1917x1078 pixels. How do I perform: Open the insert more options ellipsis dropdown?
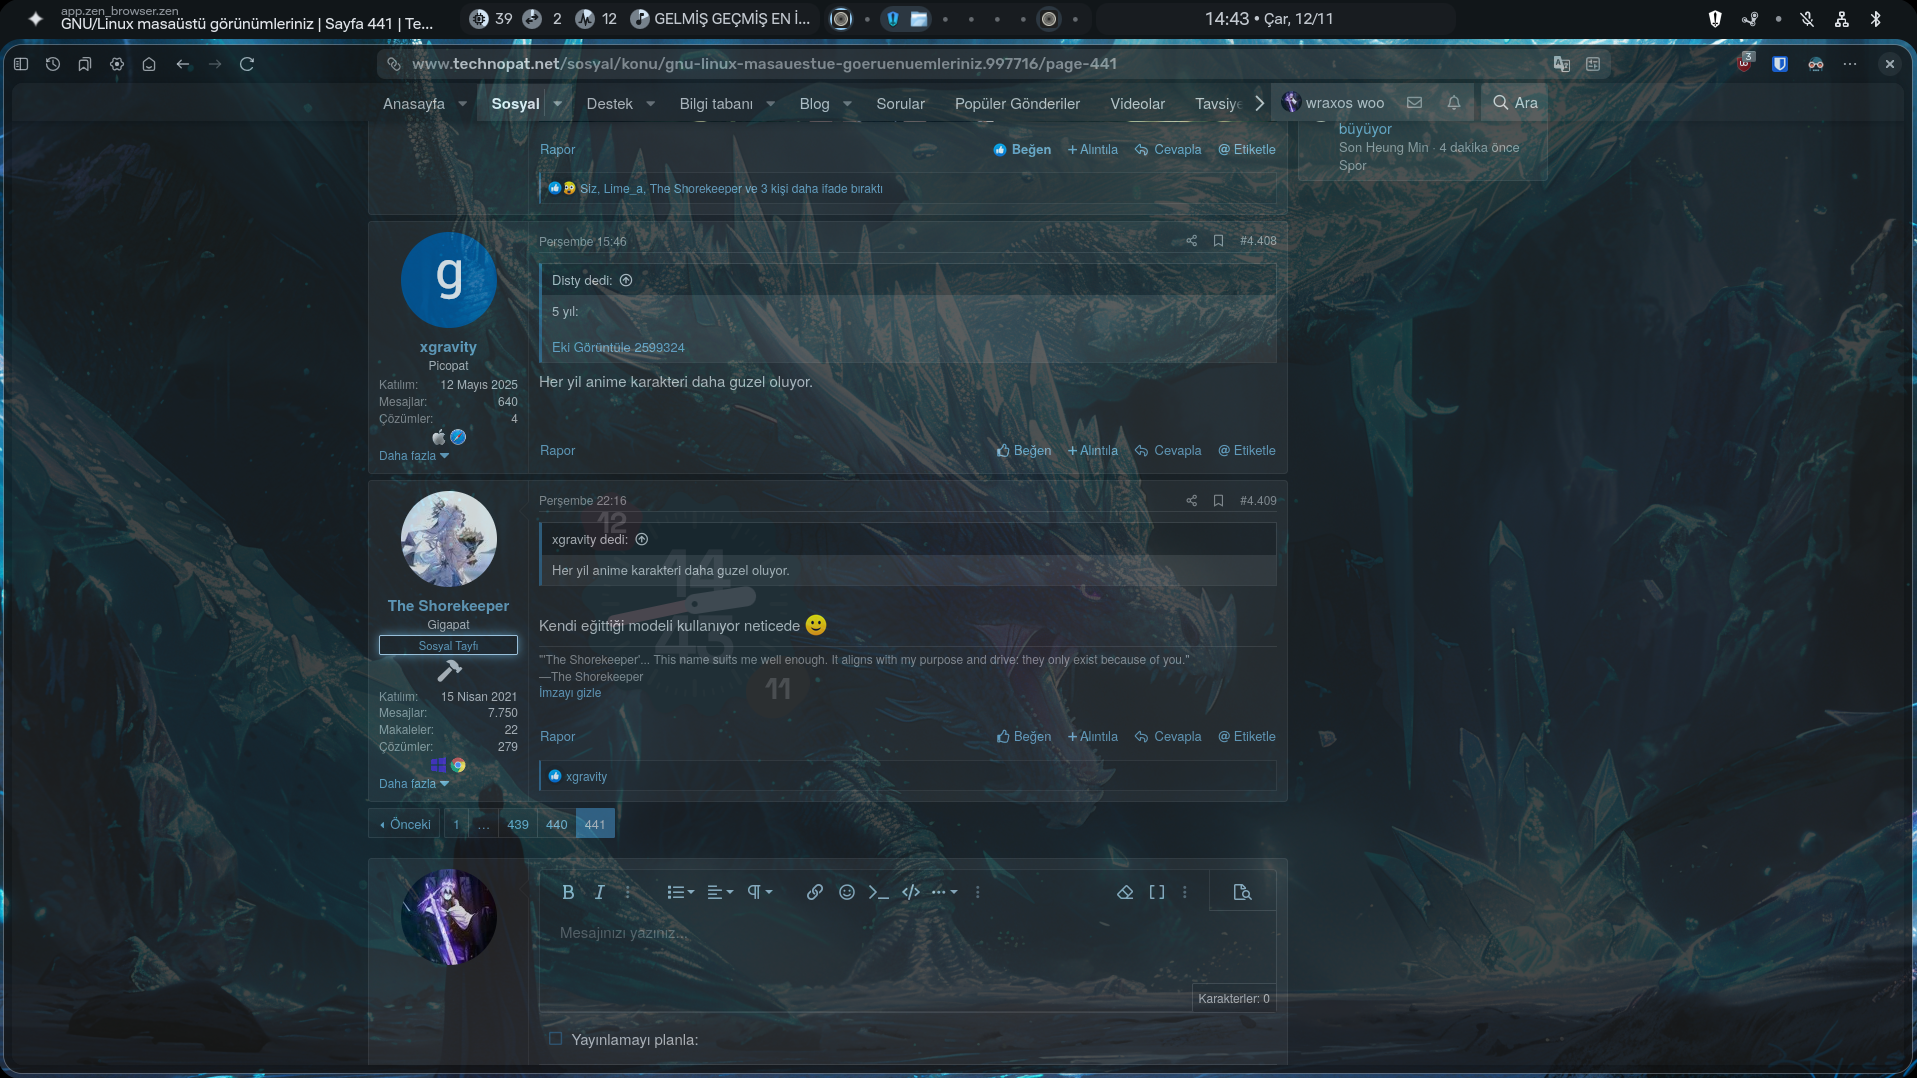coord(944,892)
